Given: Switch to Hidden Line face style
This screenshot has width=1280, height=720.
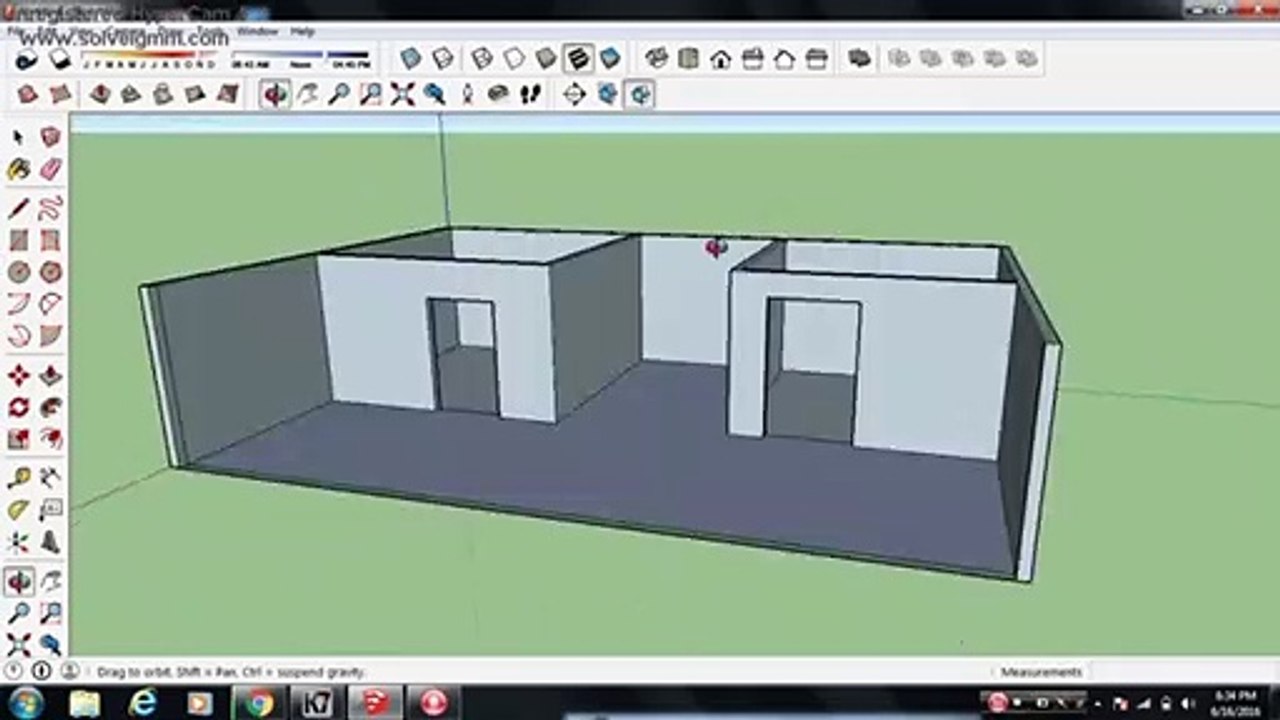Looking at the screenshot, I should click(x=514, y=59).
